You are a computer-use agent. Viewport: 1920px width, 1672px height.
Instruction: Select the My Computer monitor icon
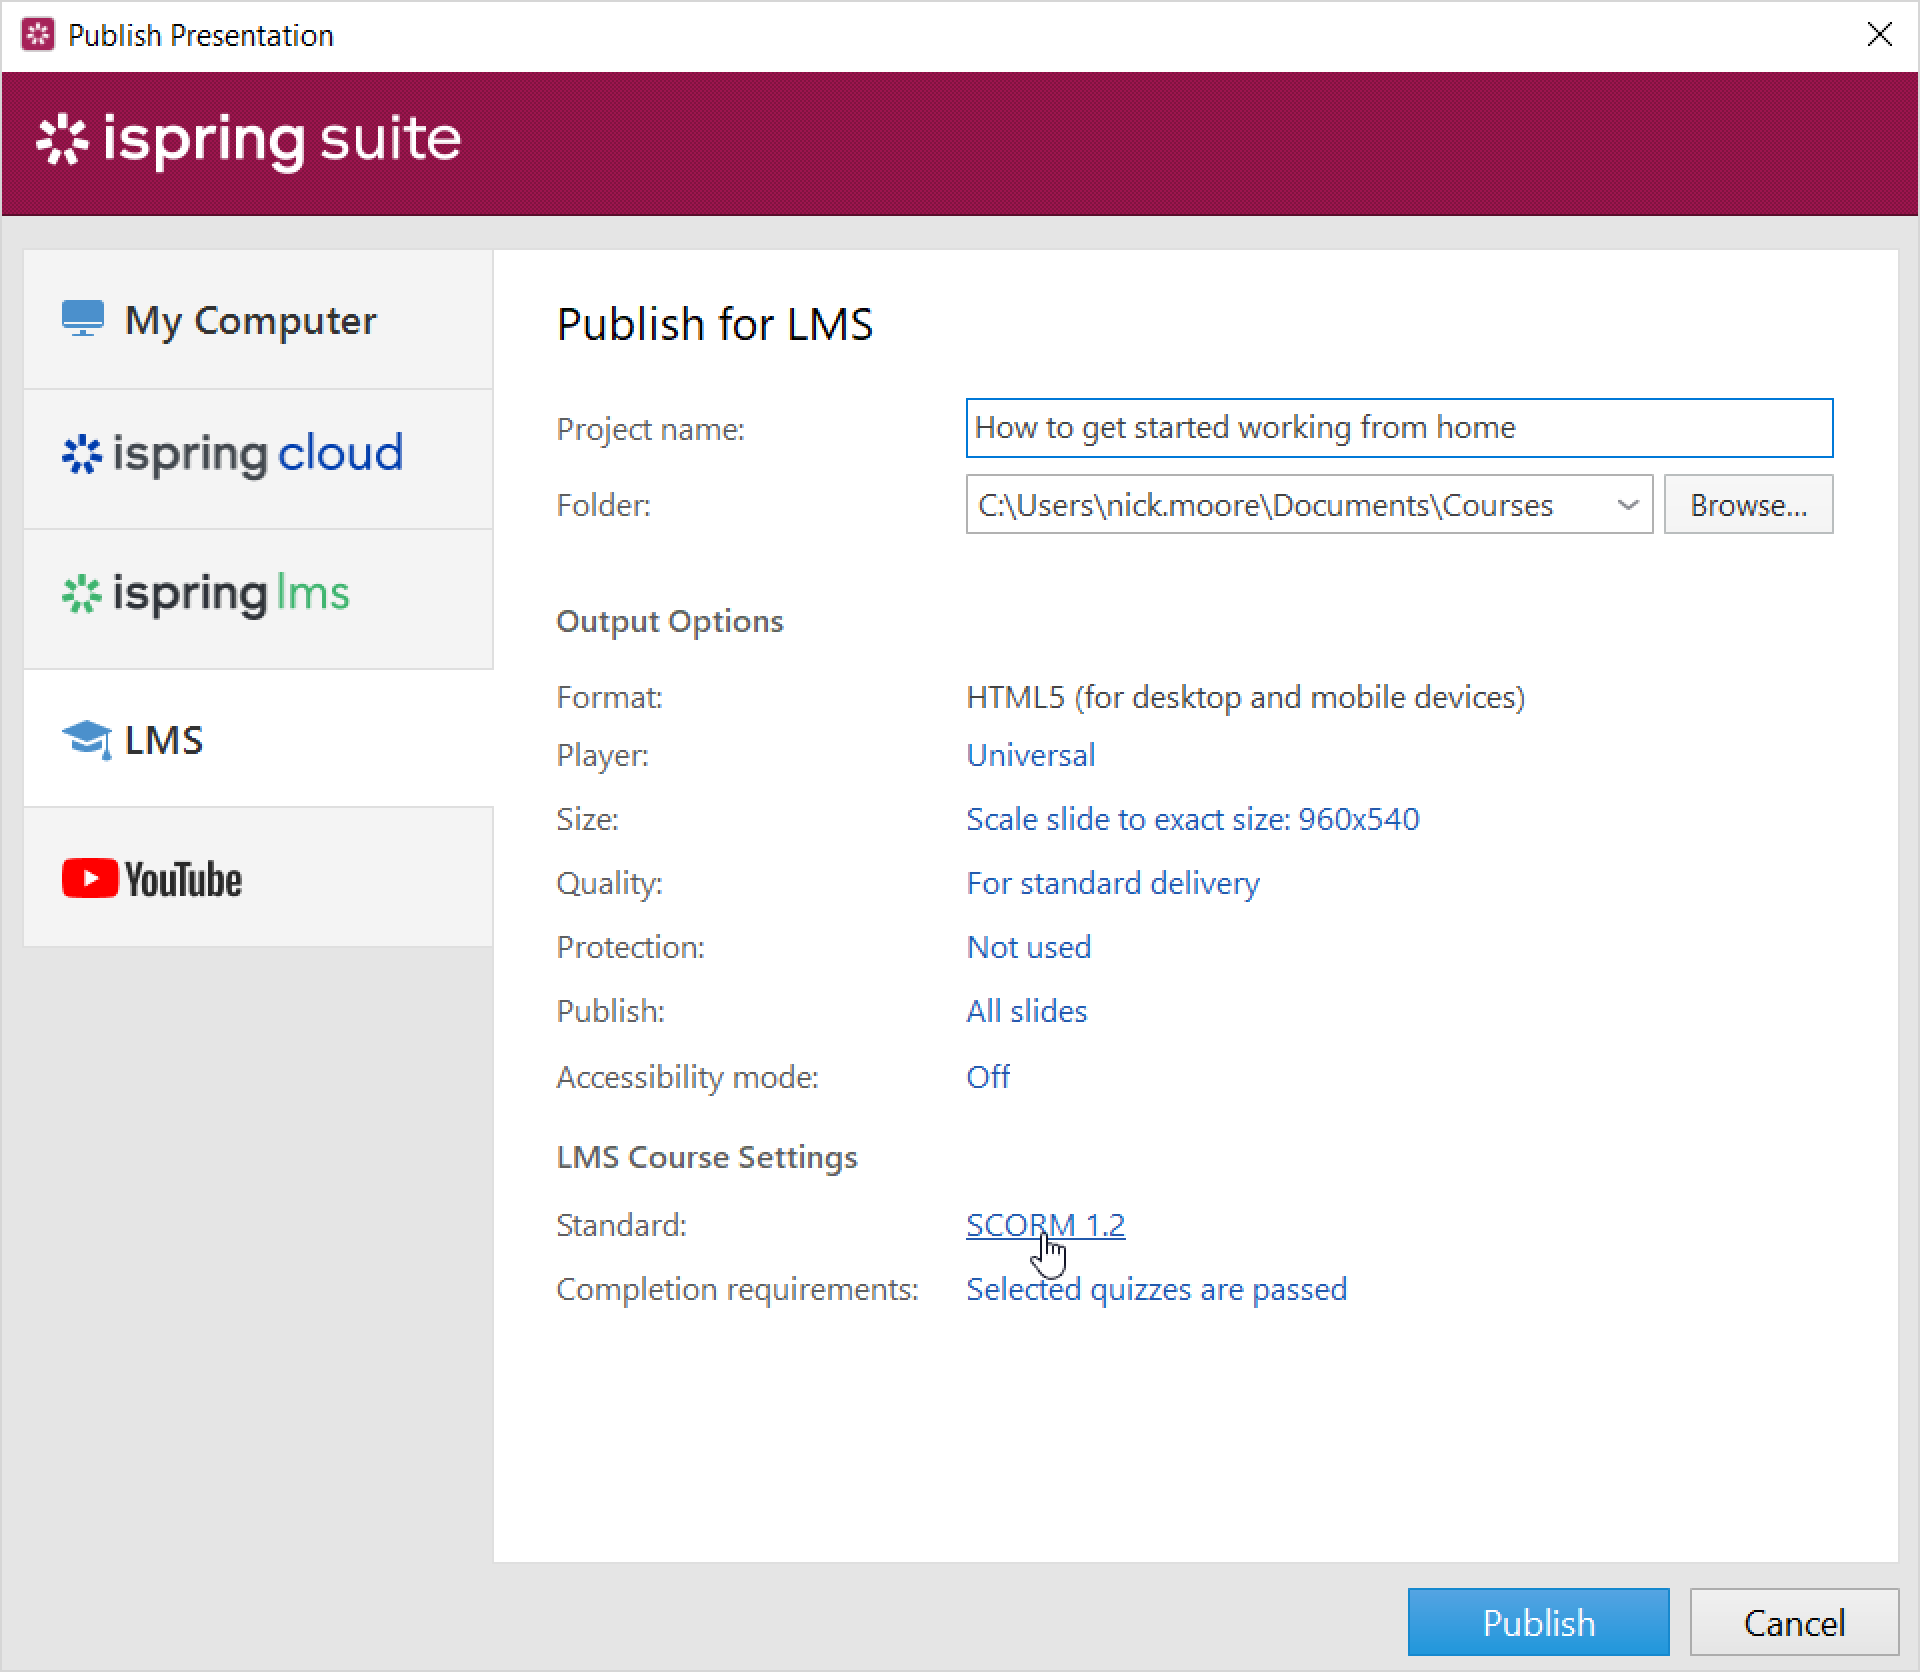(82, 319)
